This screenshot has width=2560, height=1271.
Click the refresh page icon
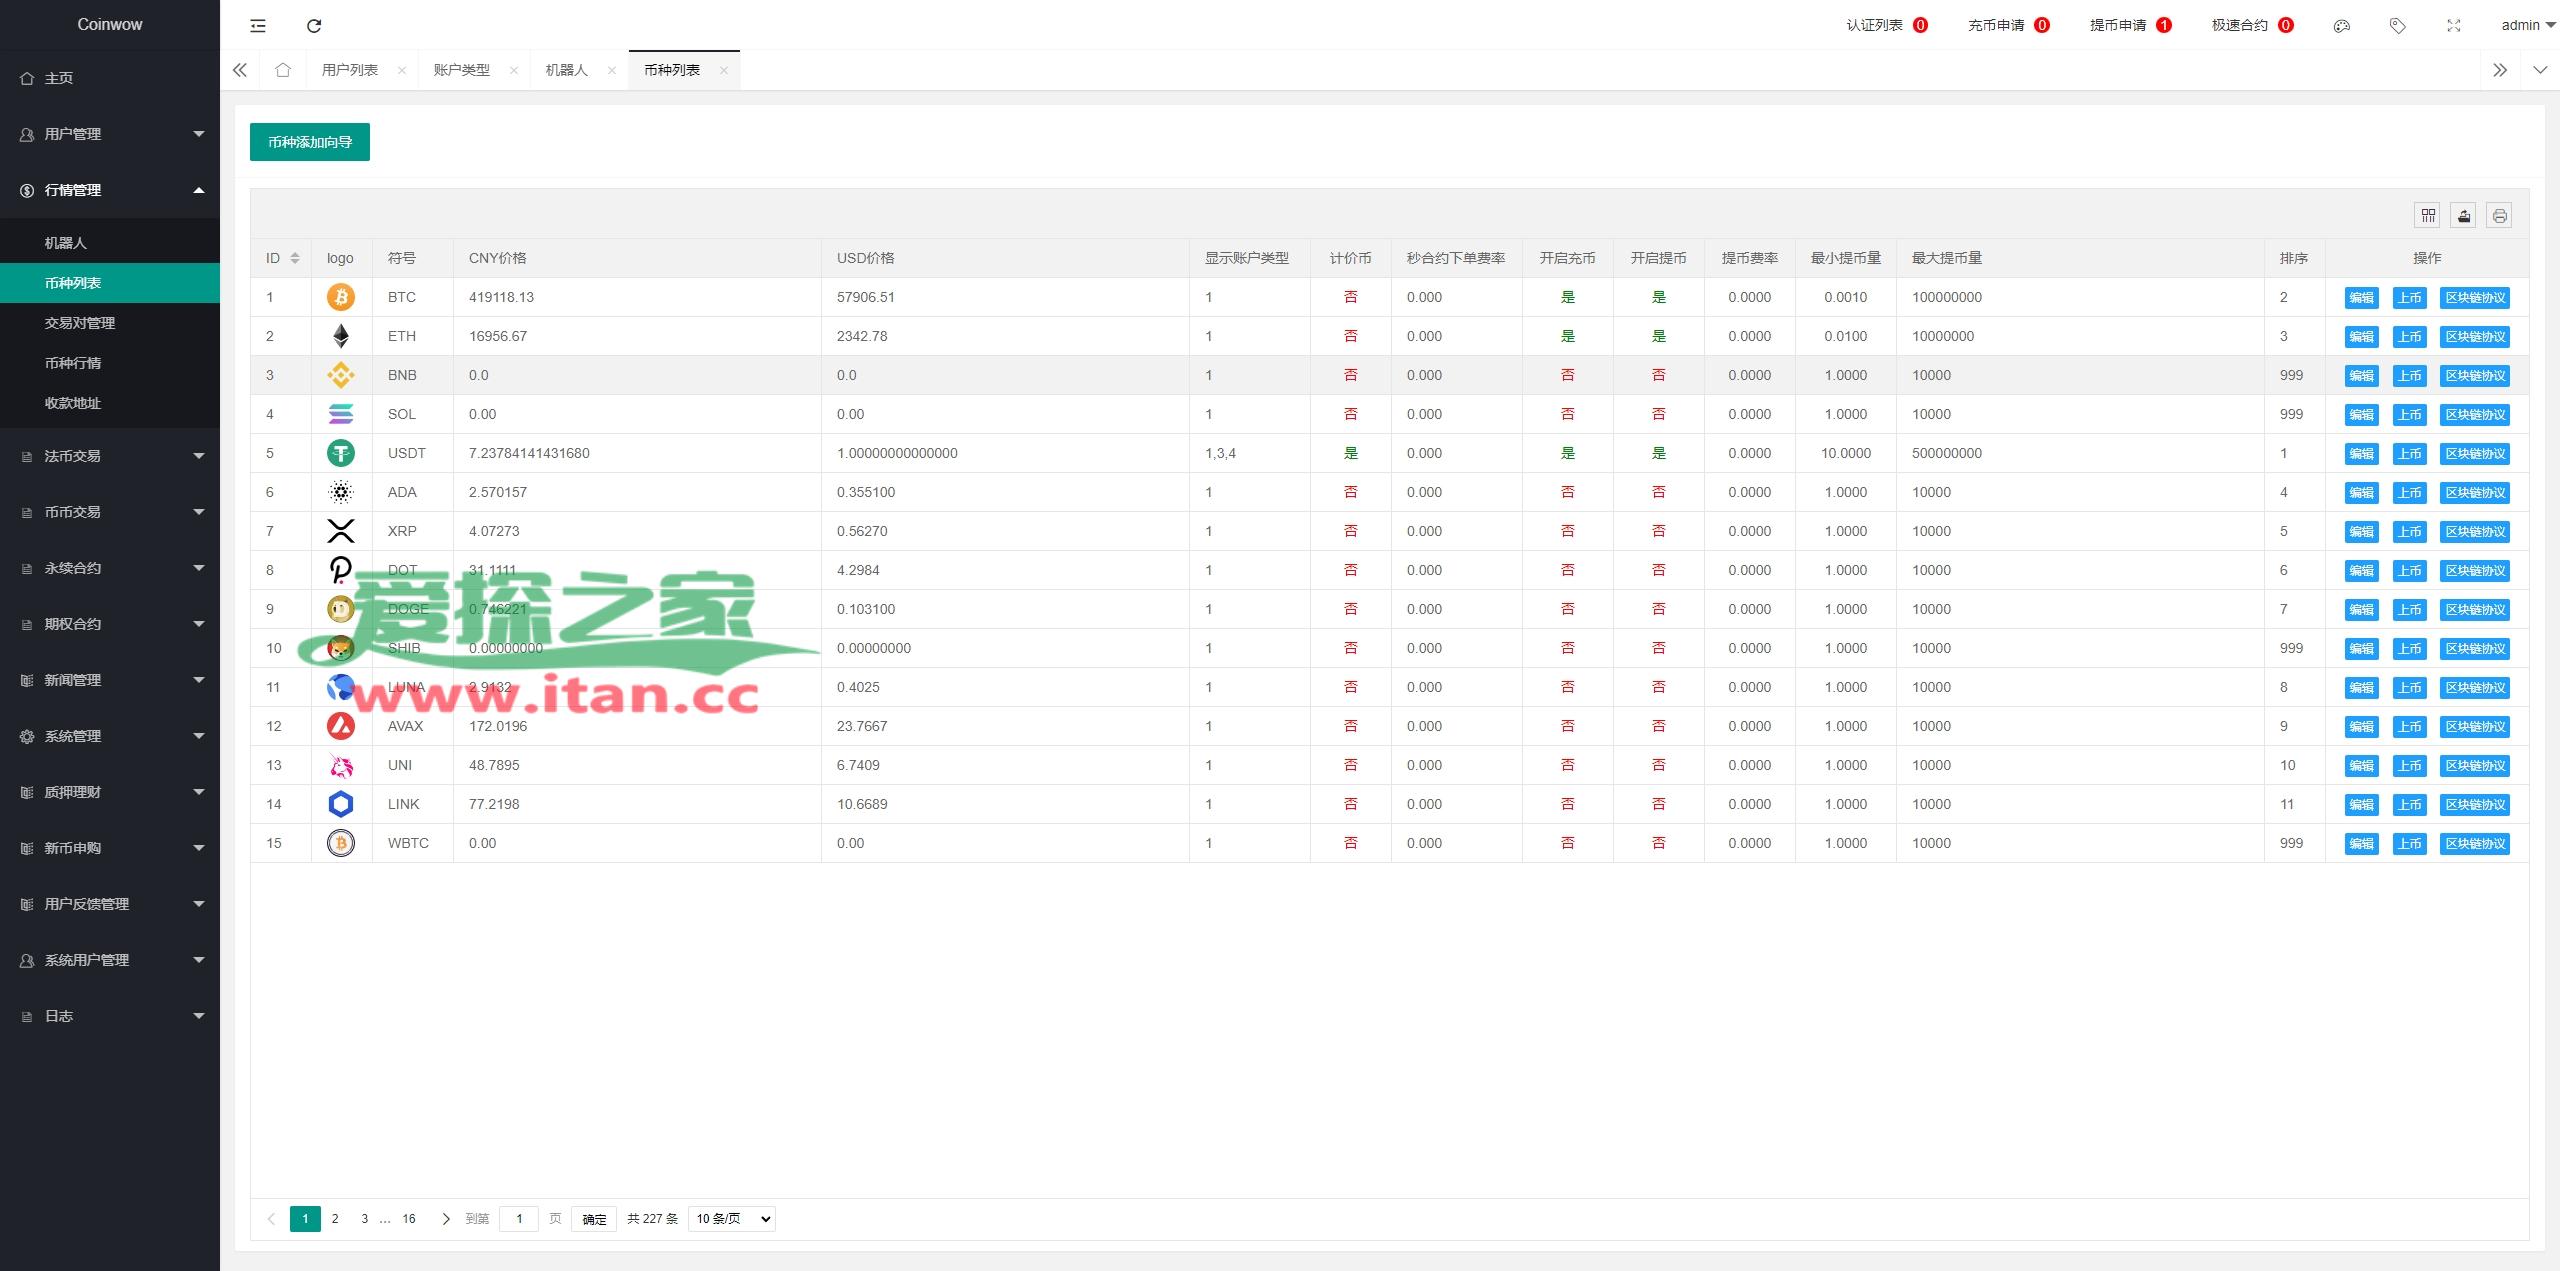(314, 26)
